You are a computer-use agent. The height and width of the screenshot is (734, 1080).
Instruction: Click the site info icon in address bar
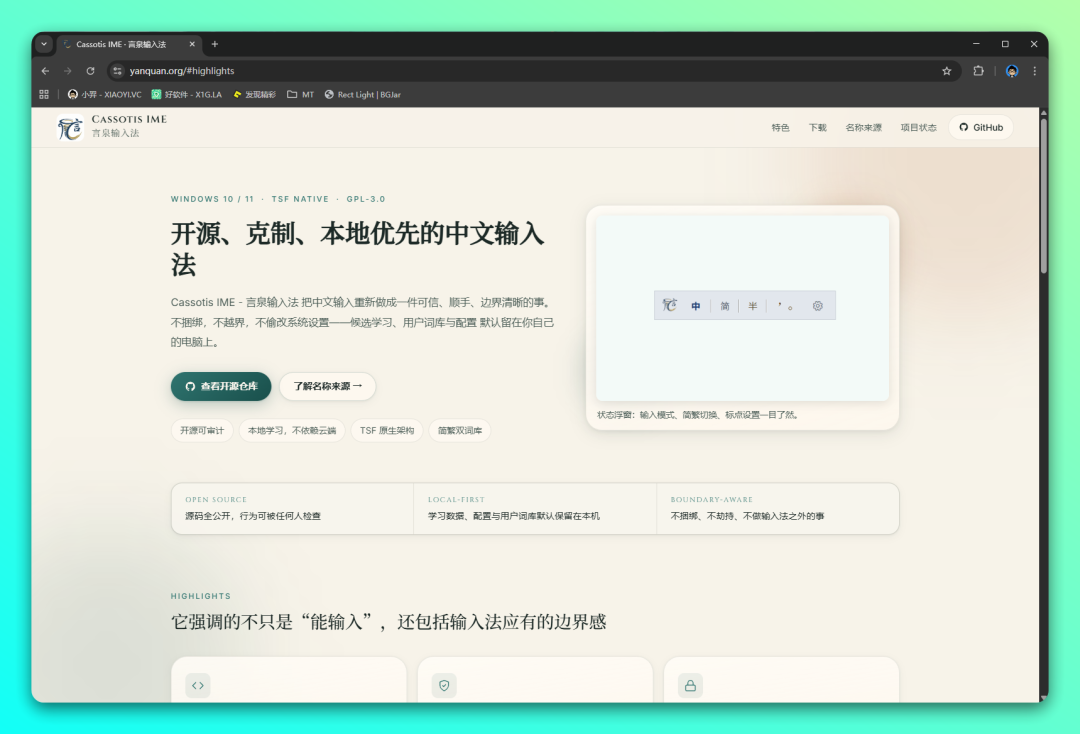point(118,71)
